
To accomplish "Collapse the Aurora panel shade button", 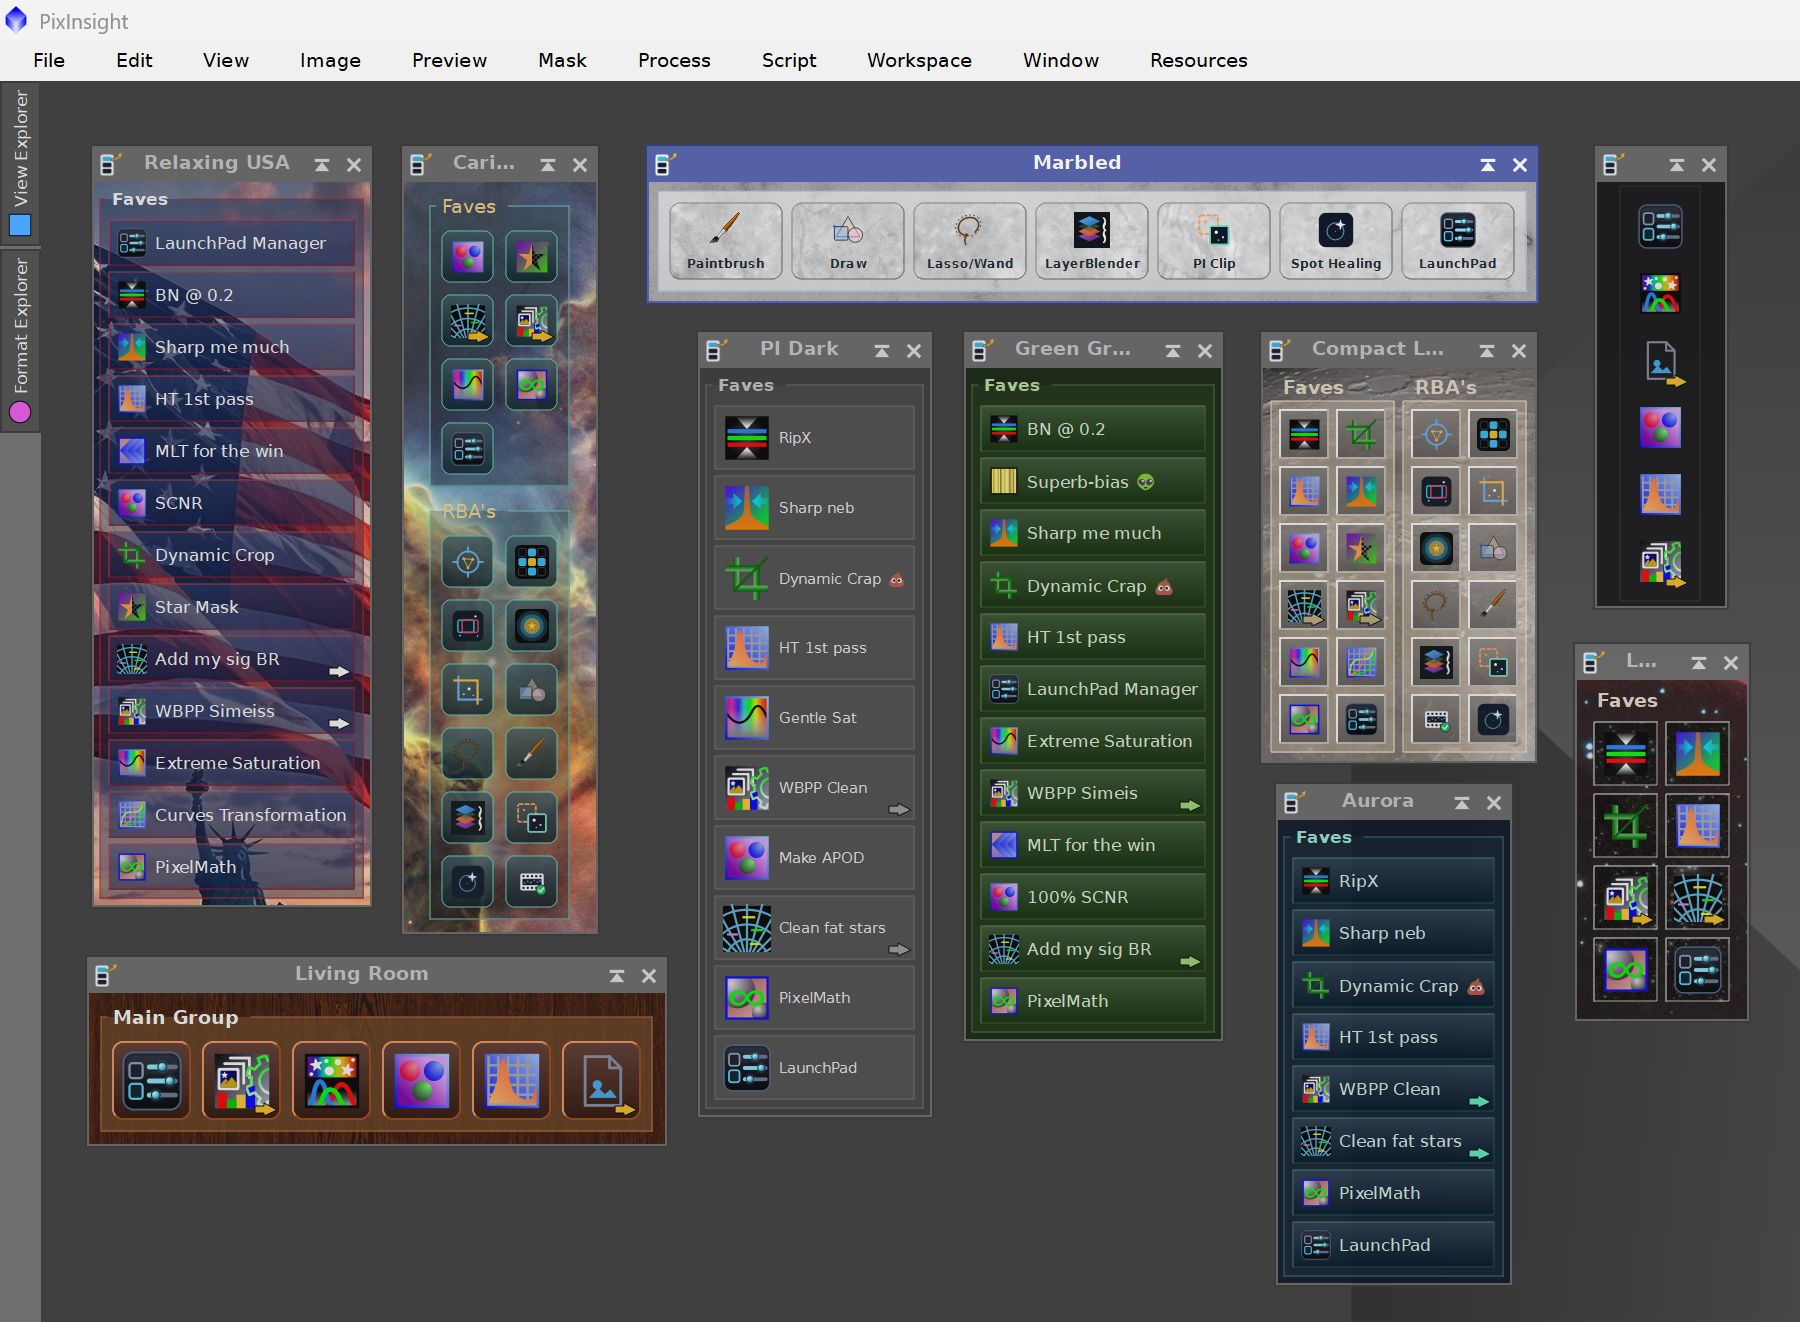I will (x=1462, y=803).
